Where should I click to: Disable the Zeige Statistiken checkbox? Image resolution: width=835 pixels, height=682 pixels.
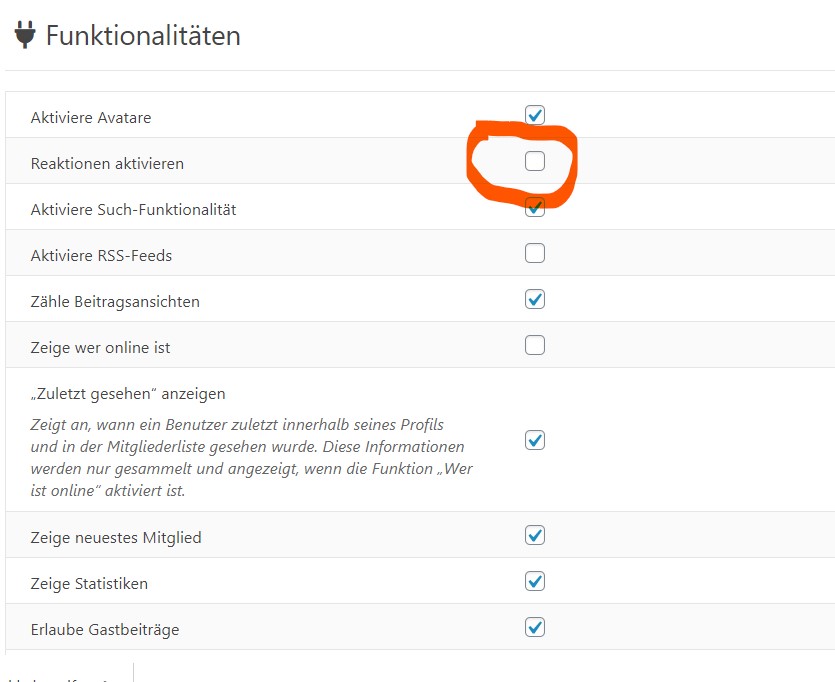[x=535, y=581]
